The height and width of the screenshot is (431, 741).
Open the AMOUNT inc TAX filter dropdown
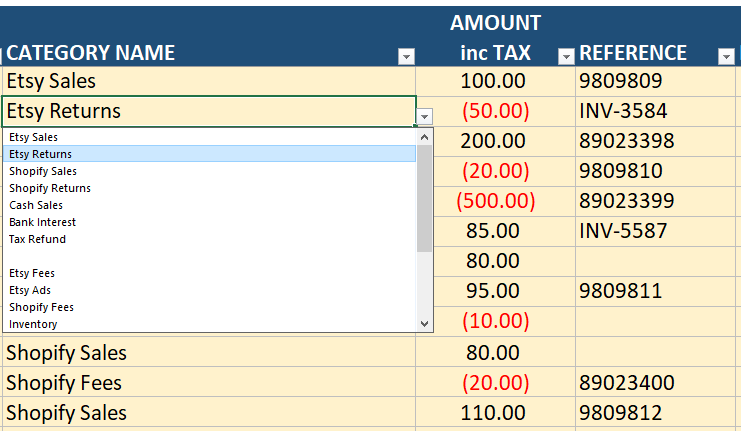[x=566, y=57]
